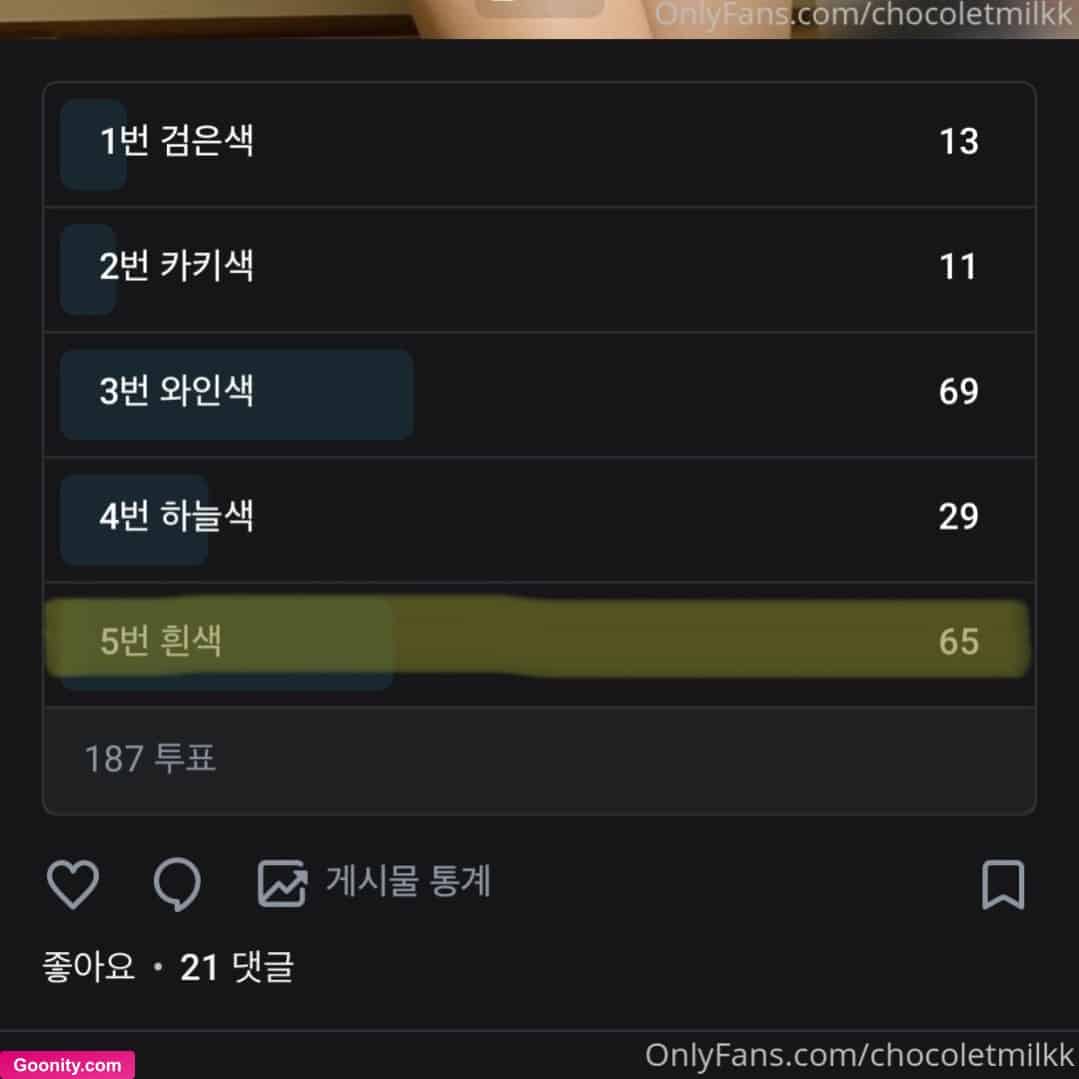
Task: Choose poll option 4번 하늘색
Action: (x=540, y=520)
